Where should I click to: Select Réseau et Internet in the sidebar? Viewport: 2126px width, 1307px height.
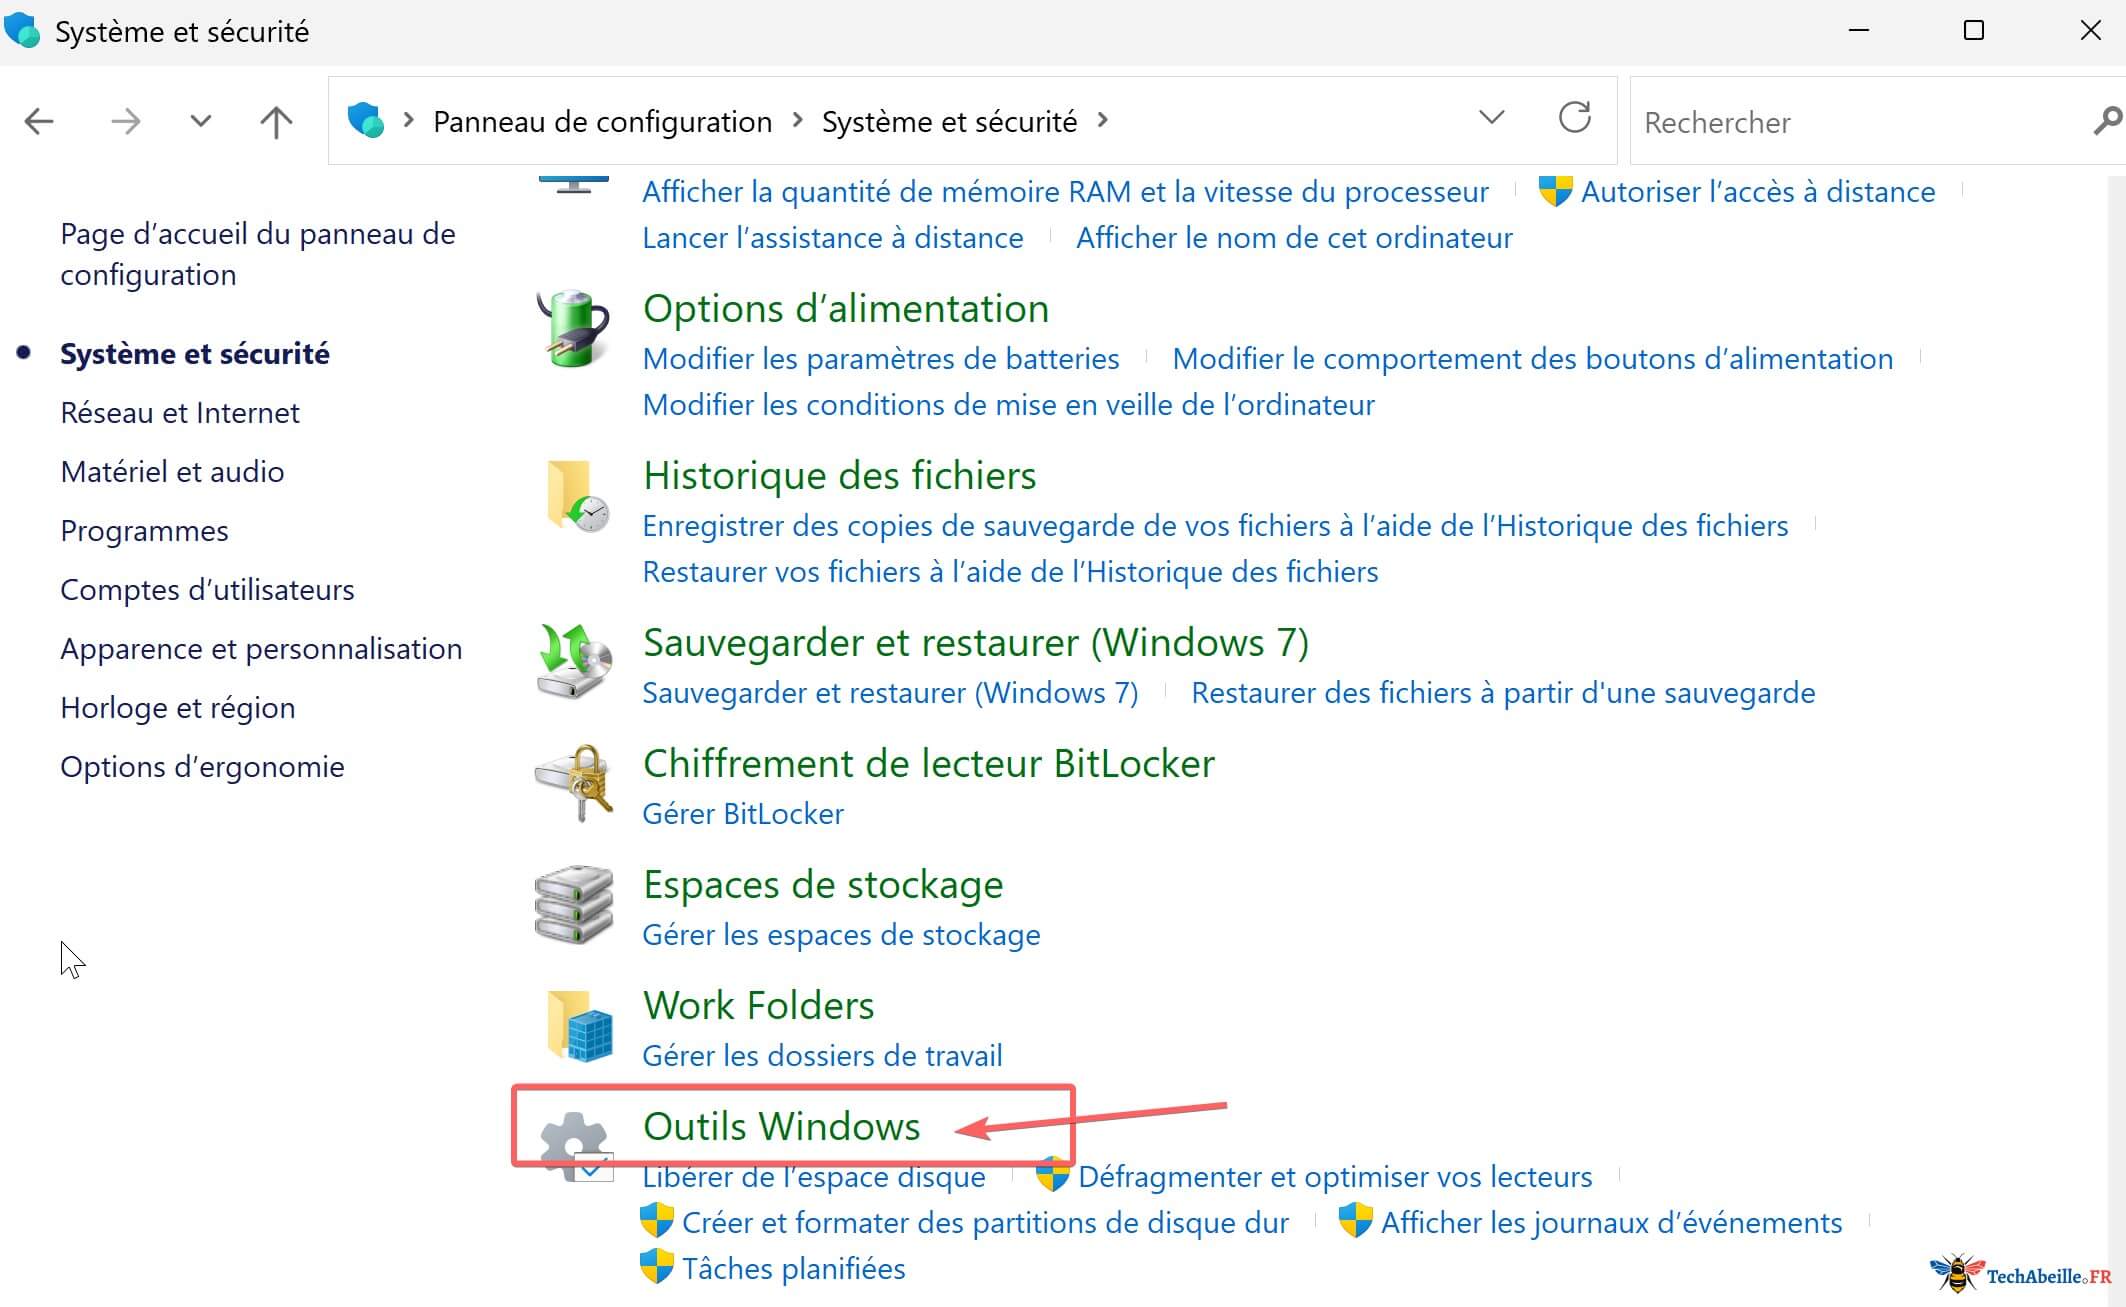[x=180, y=412]
